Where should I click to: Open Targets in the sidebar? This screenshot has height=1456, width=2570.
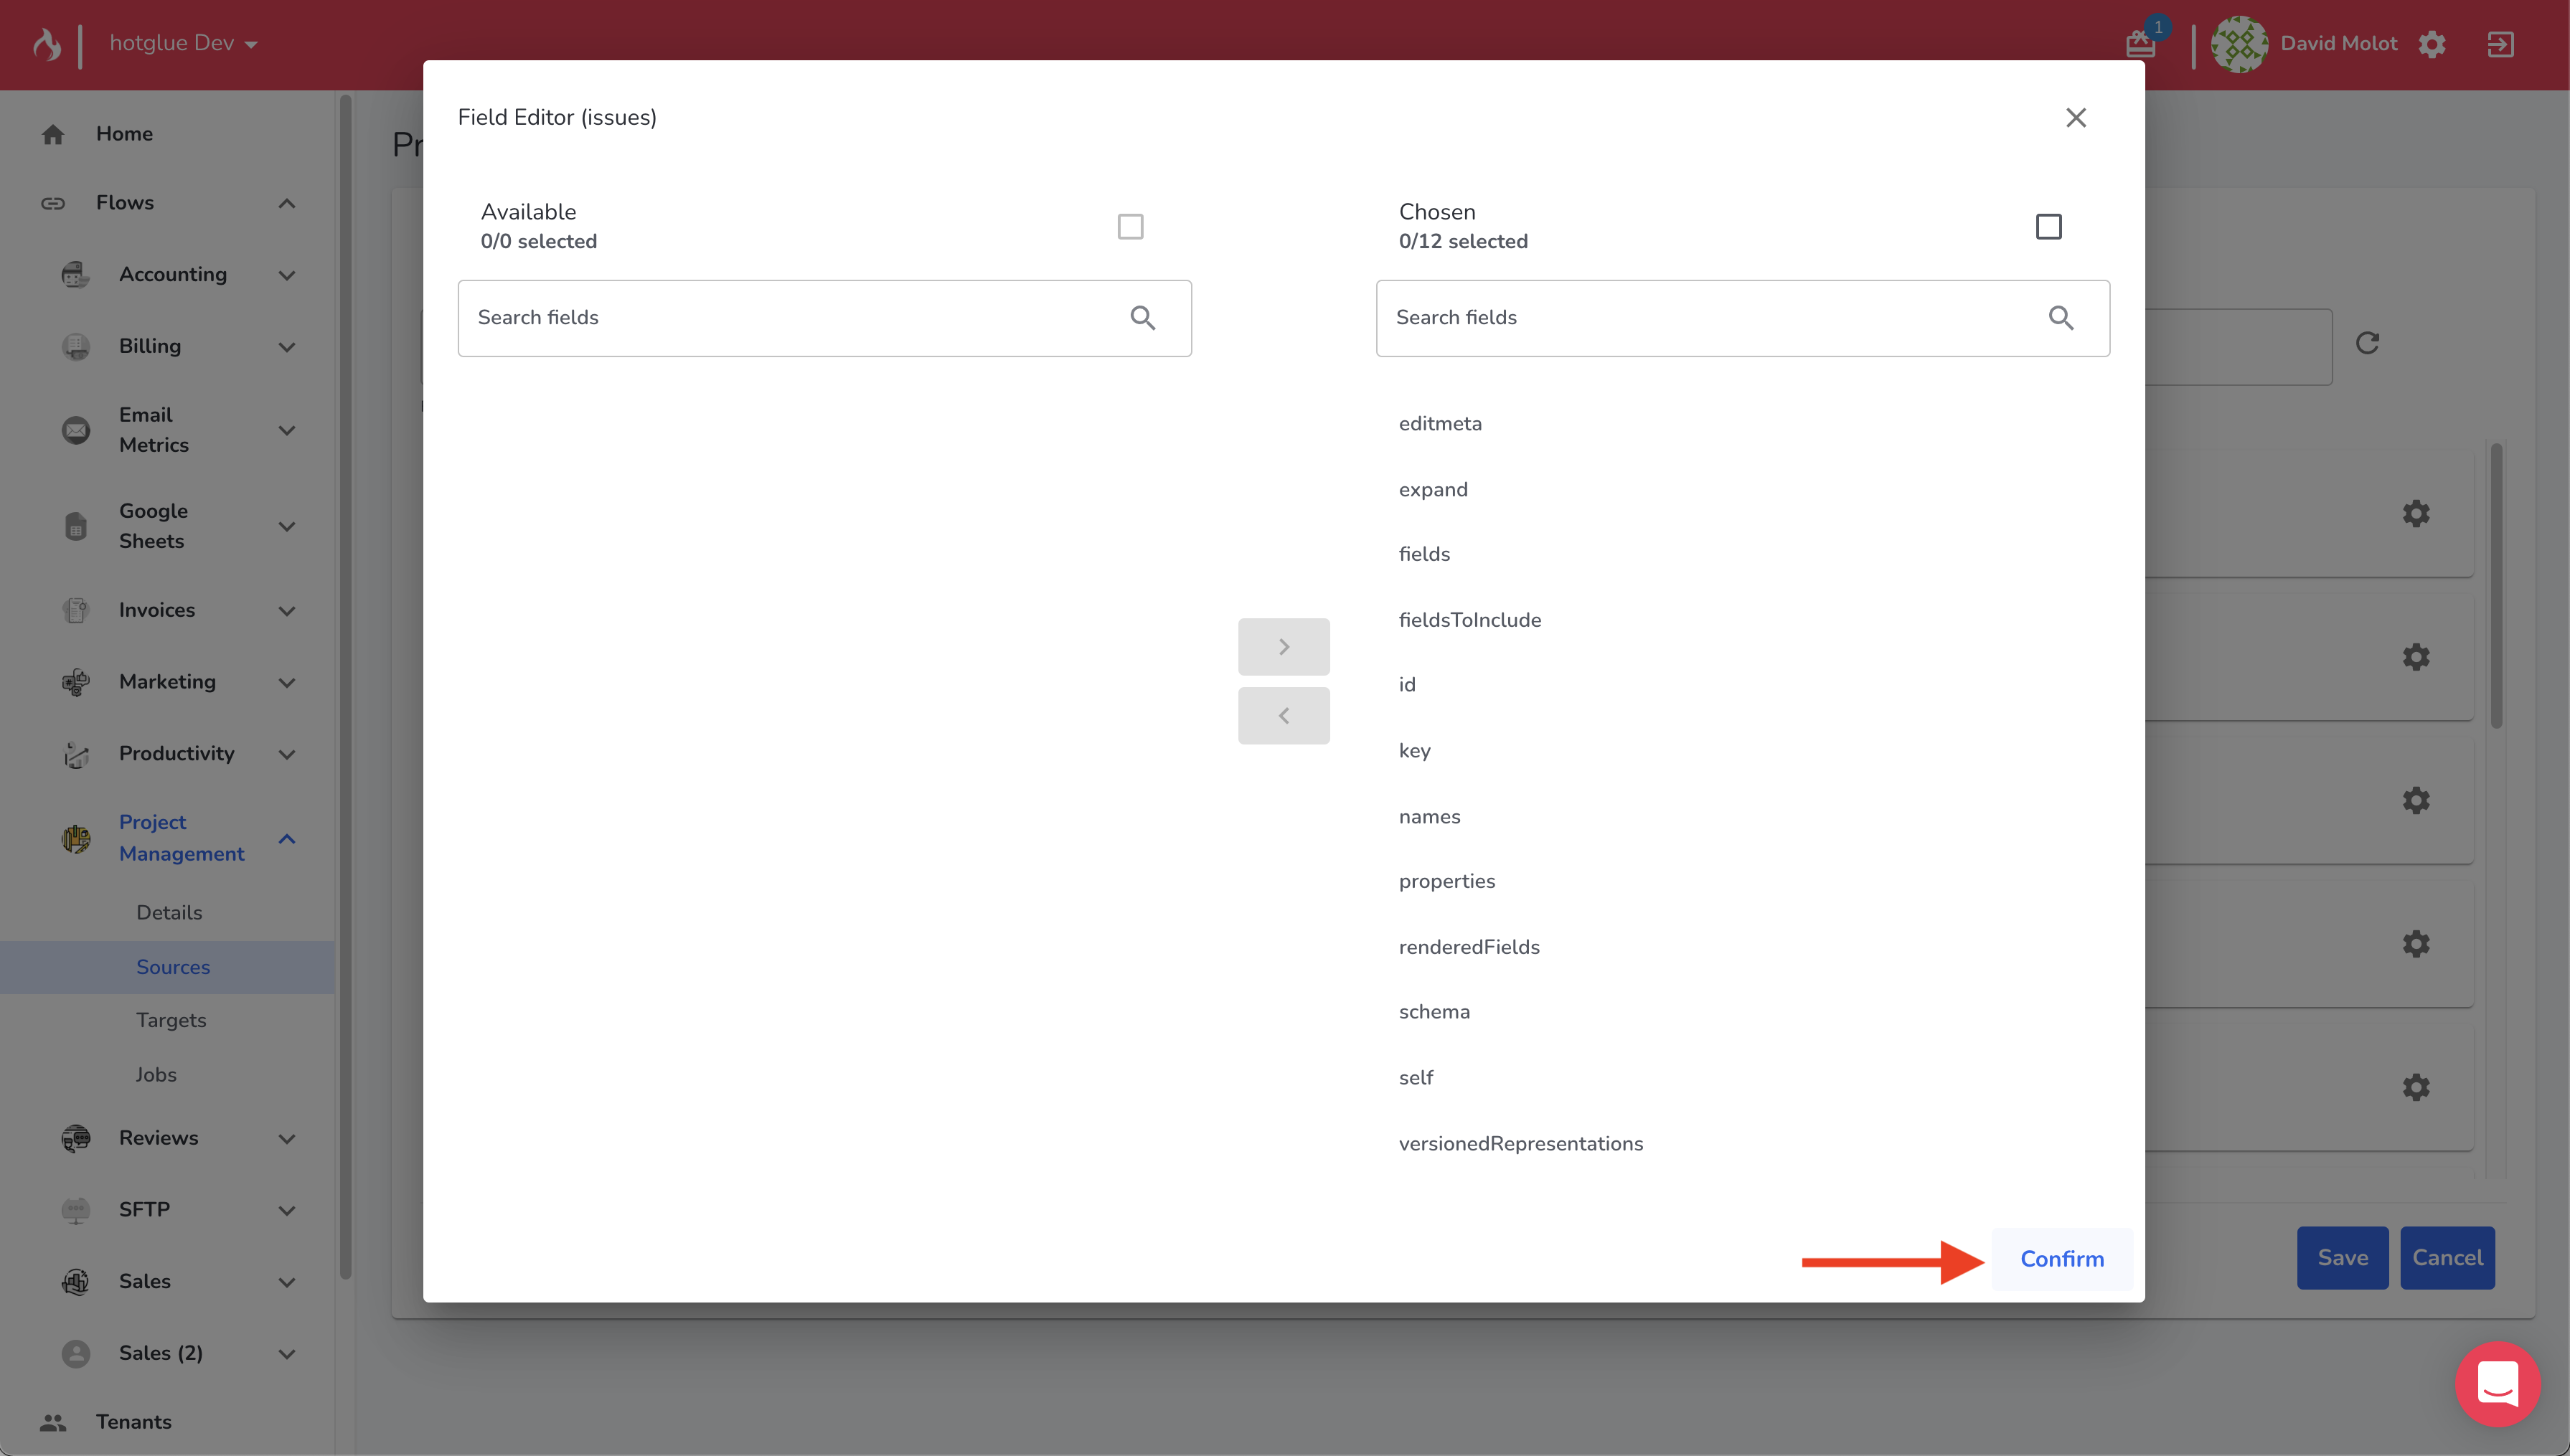(x=171, y=1020)
